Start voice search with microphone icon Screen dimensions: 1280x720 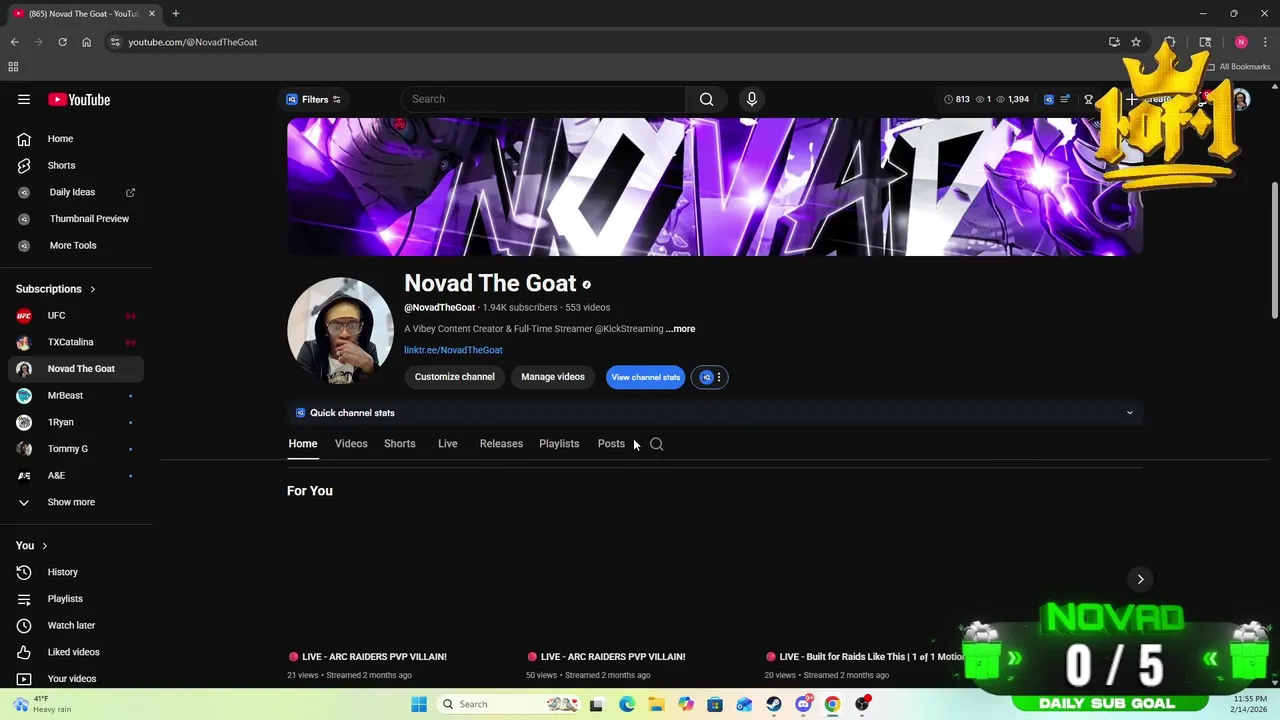coord(752,99)
